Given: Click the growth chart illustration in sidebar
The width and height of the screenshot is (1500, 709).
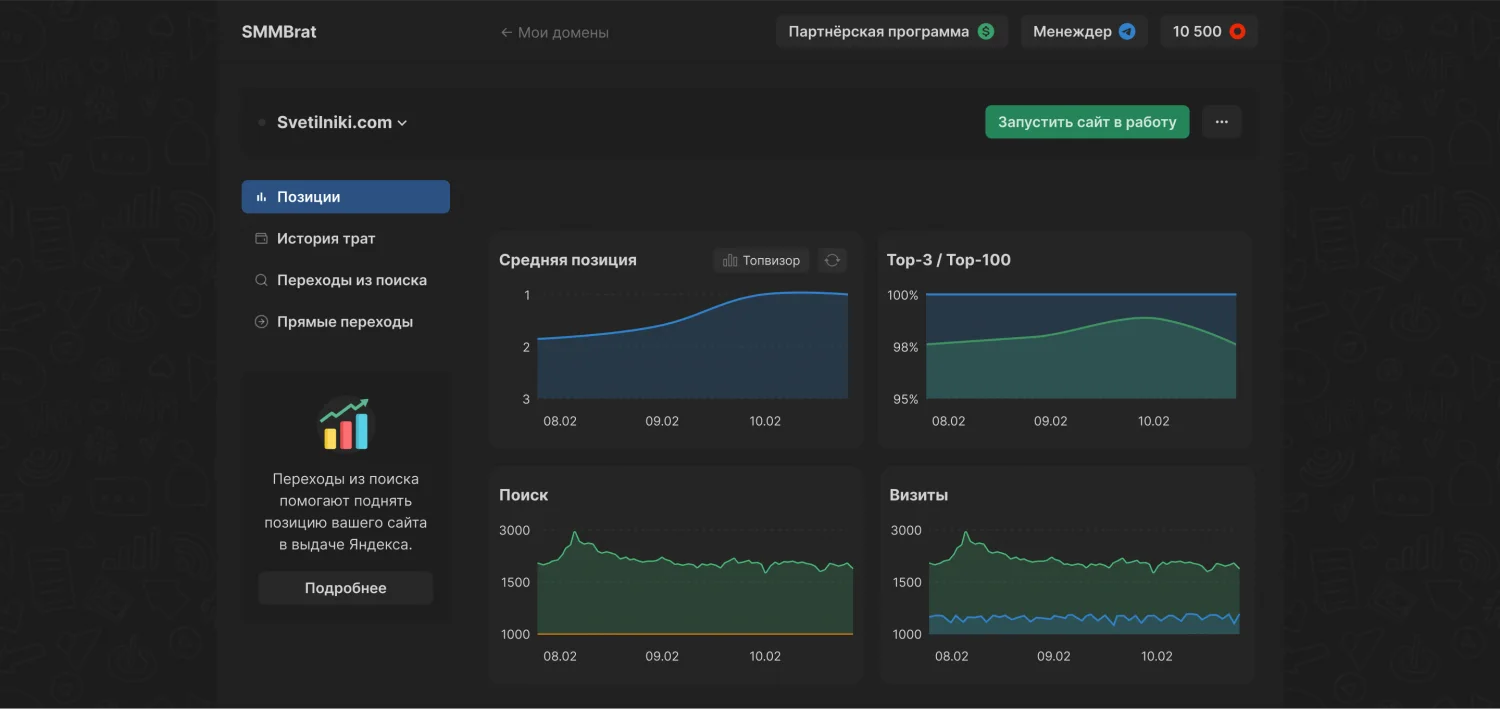Looking at the screenshot, I should [x=345, y=423].
